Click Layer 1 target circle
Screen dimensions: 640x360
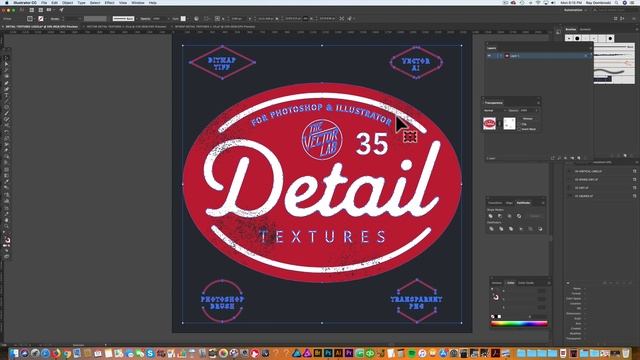pos(586,56)
